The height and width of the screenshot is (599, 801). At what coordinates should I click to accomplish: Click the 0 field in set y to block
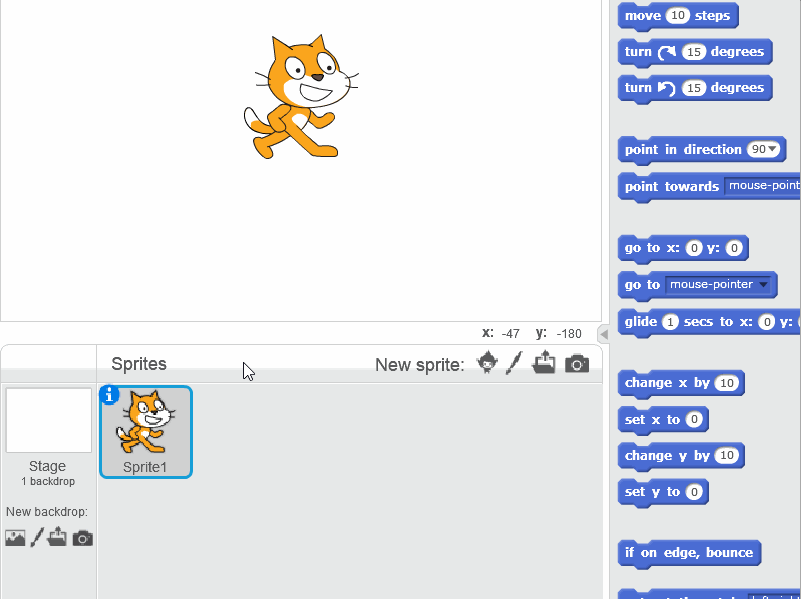coord(694,492)
